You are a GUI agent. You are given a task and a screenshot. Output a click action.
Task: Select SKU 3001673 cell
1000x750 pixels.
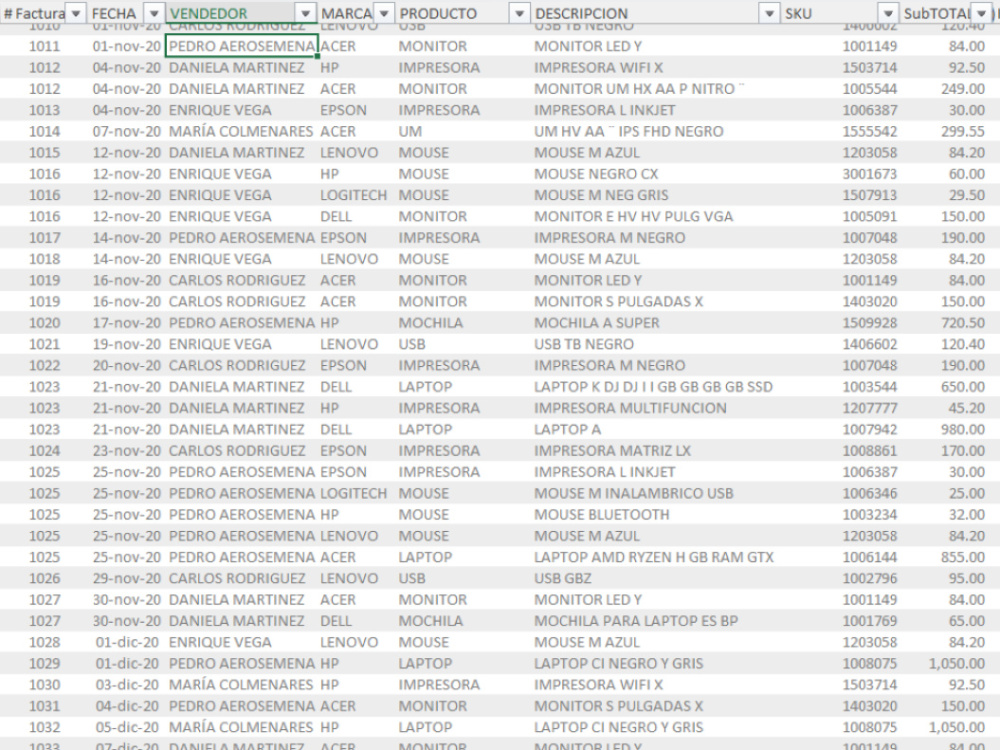tap(869, 174)
